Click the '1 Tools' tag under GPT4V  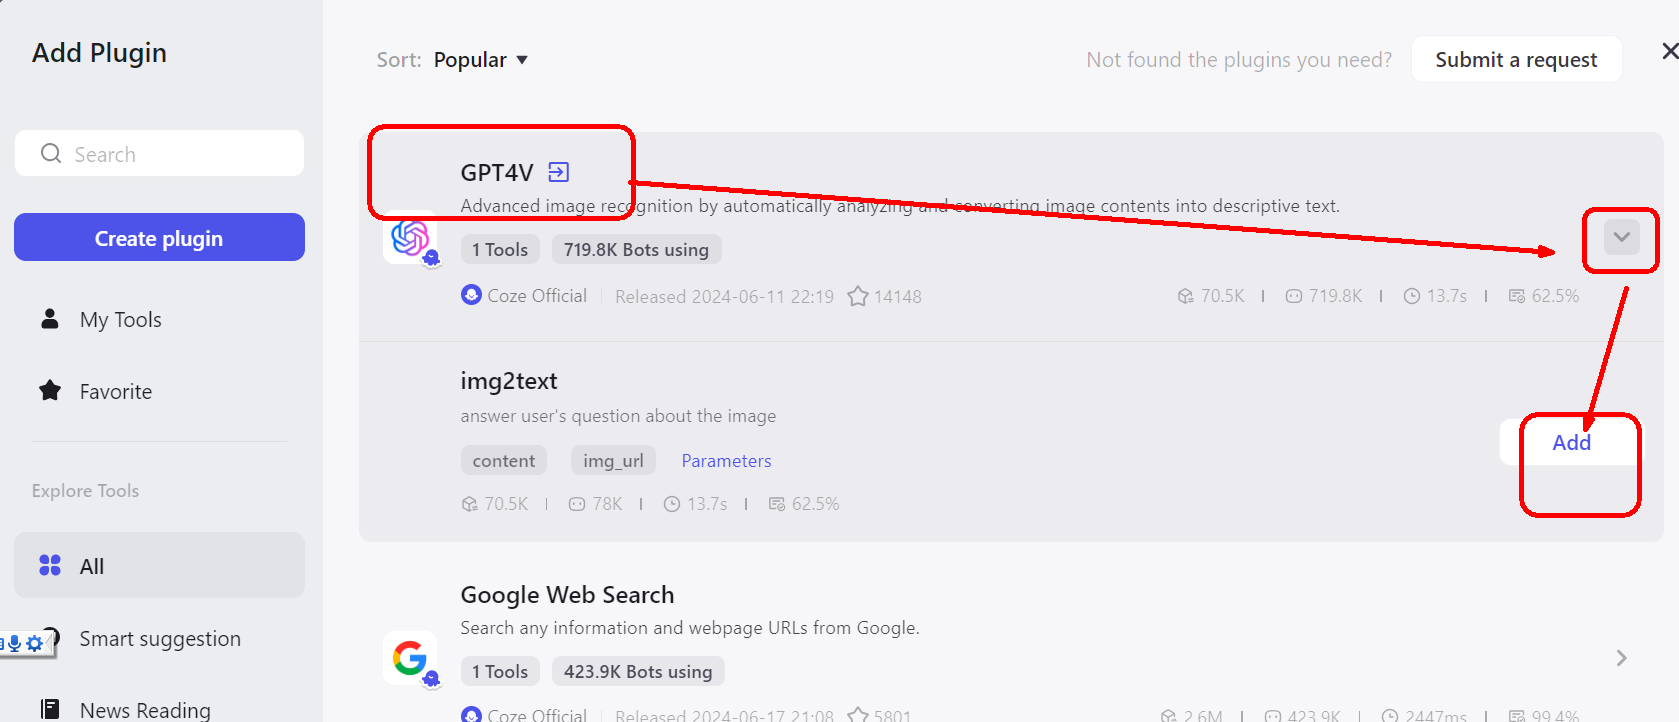coord(500,250)
